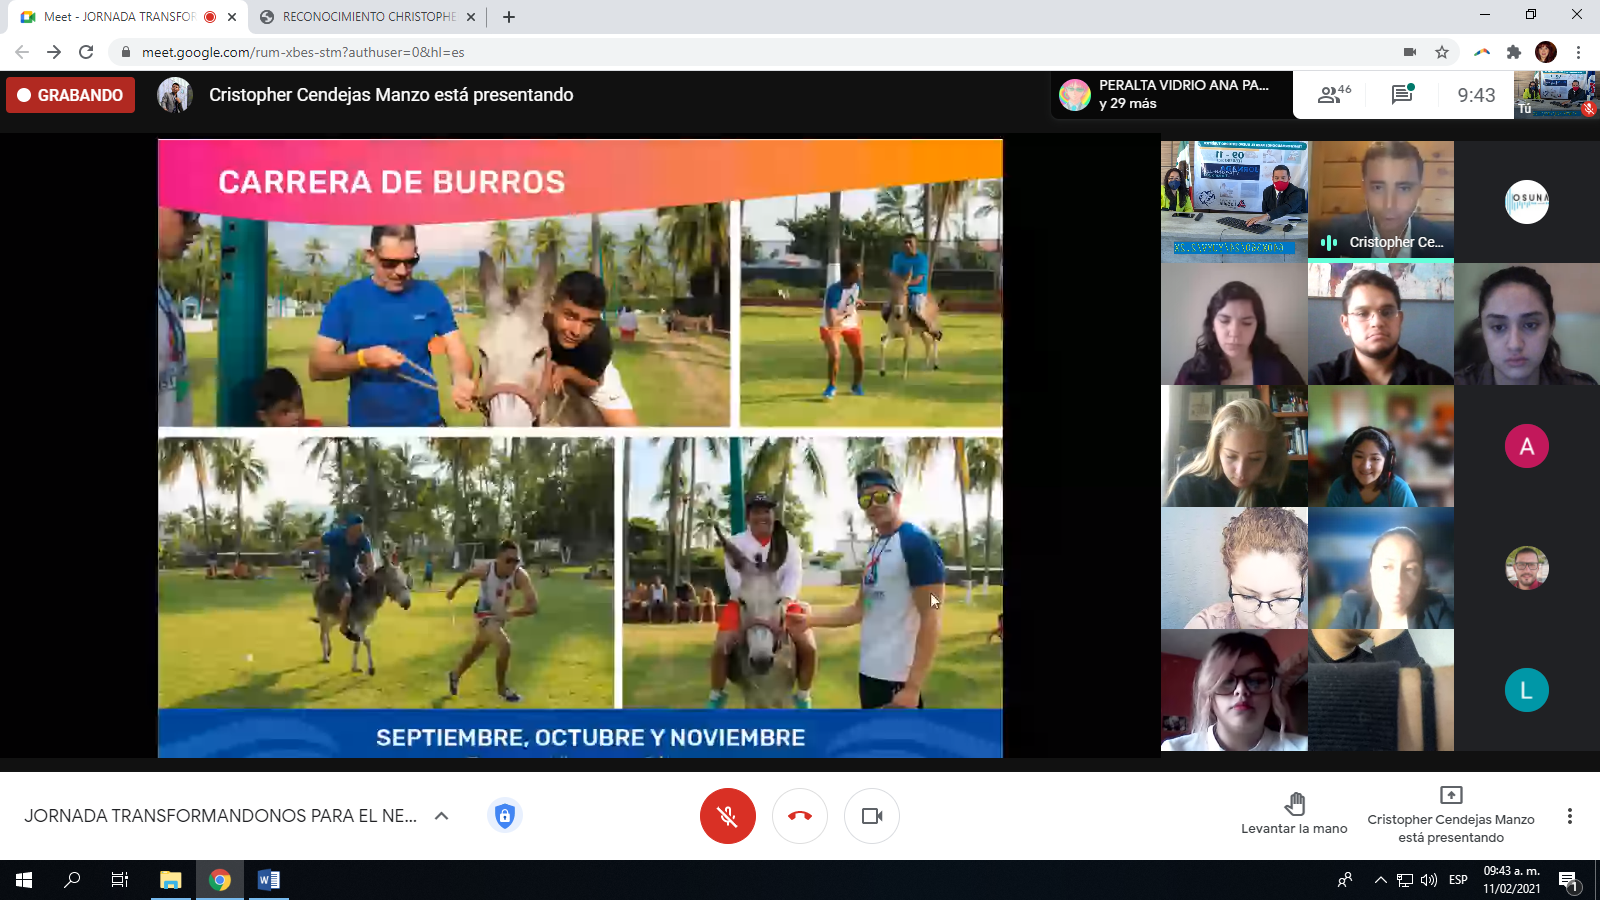Viewport: 1600px width, 900px height.
Task: Open the notification center icon
Action: click(1568, 880)
